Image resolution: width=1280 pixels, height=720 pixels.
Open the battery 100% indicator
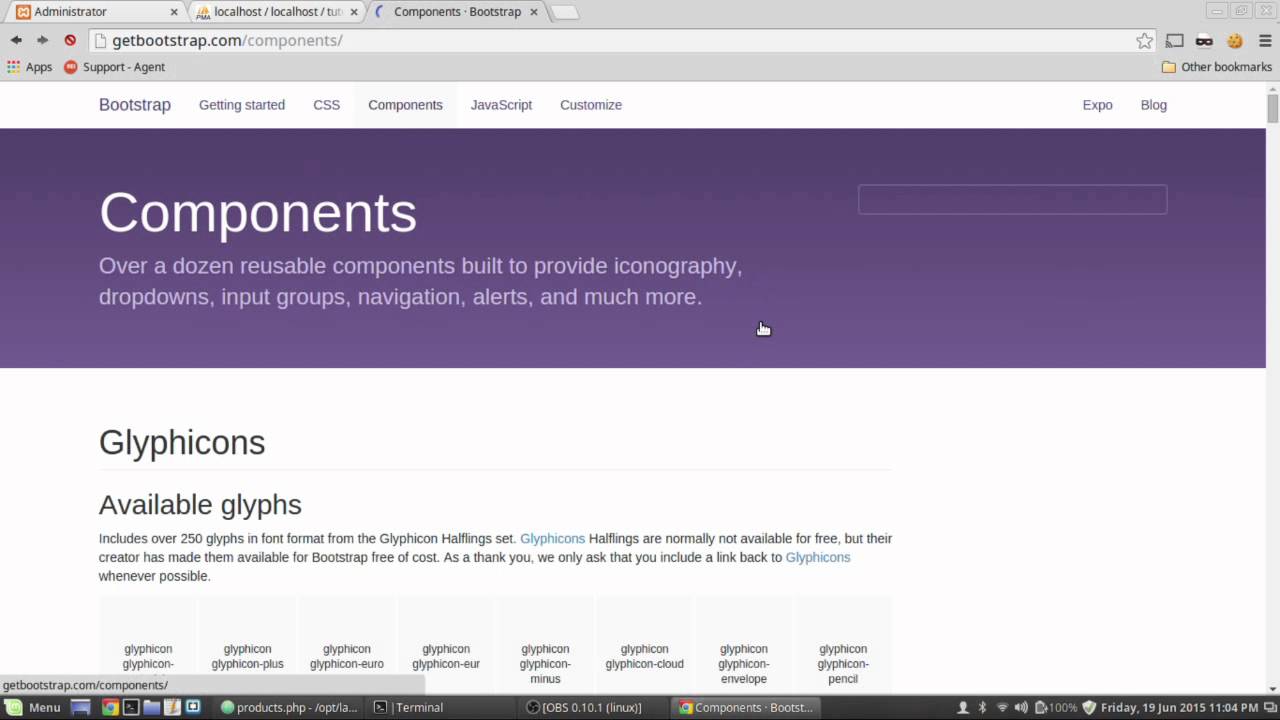click(x=1056, y=707)
